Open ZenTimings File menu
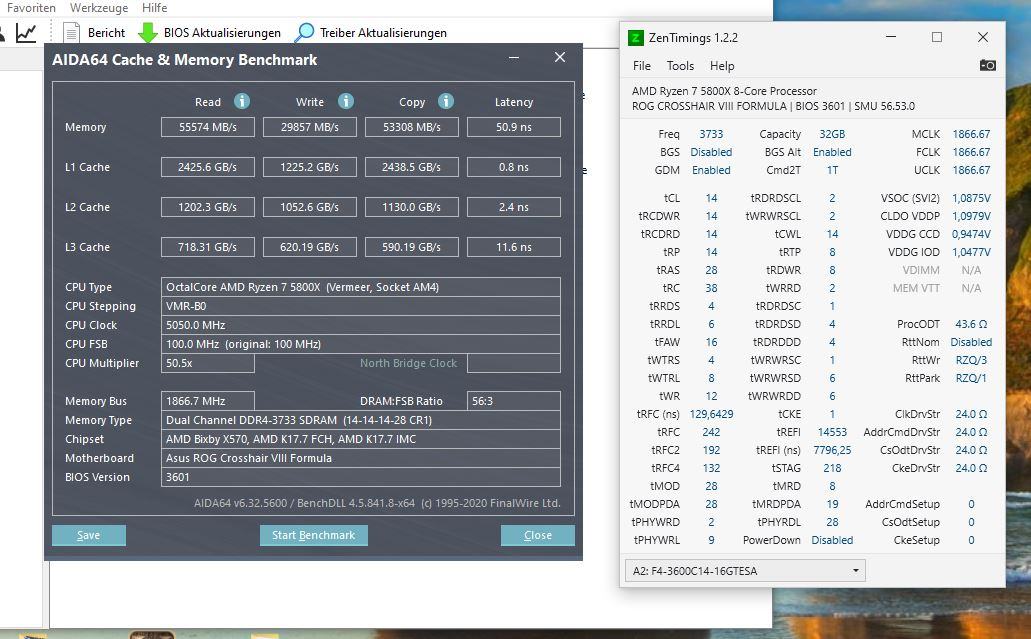This screenshot has width=1031, height=639. [642, 66]
